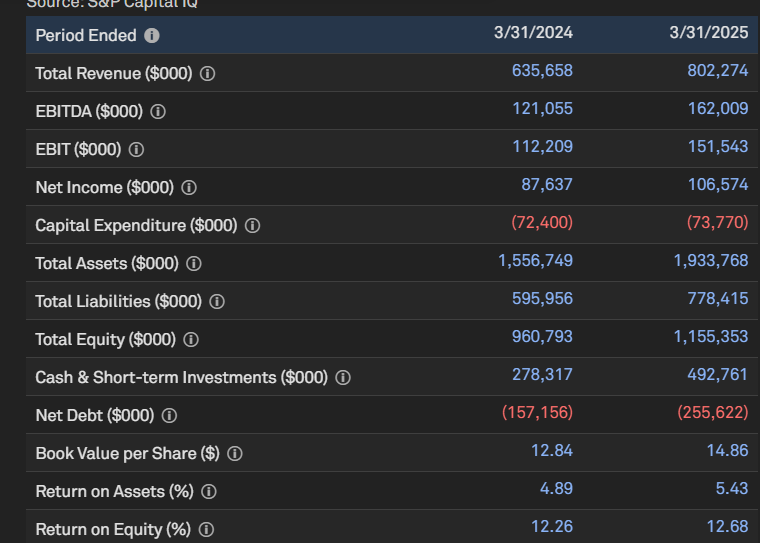Click Return on Assets (%) info icon
760x543 pixels.
pos(209,492)
